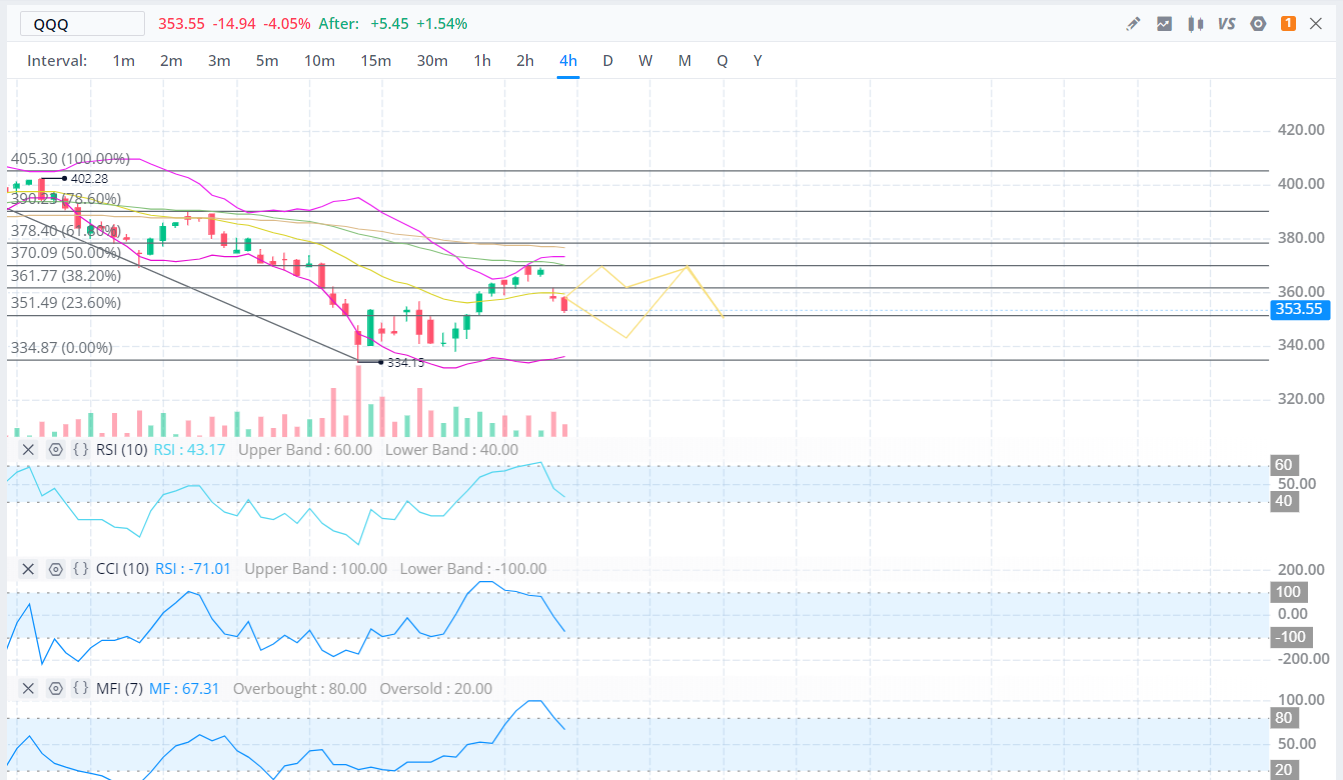The image size is (1343, 780).
Task: Click the 380.00 price axis label
Action: point(1302,238)
